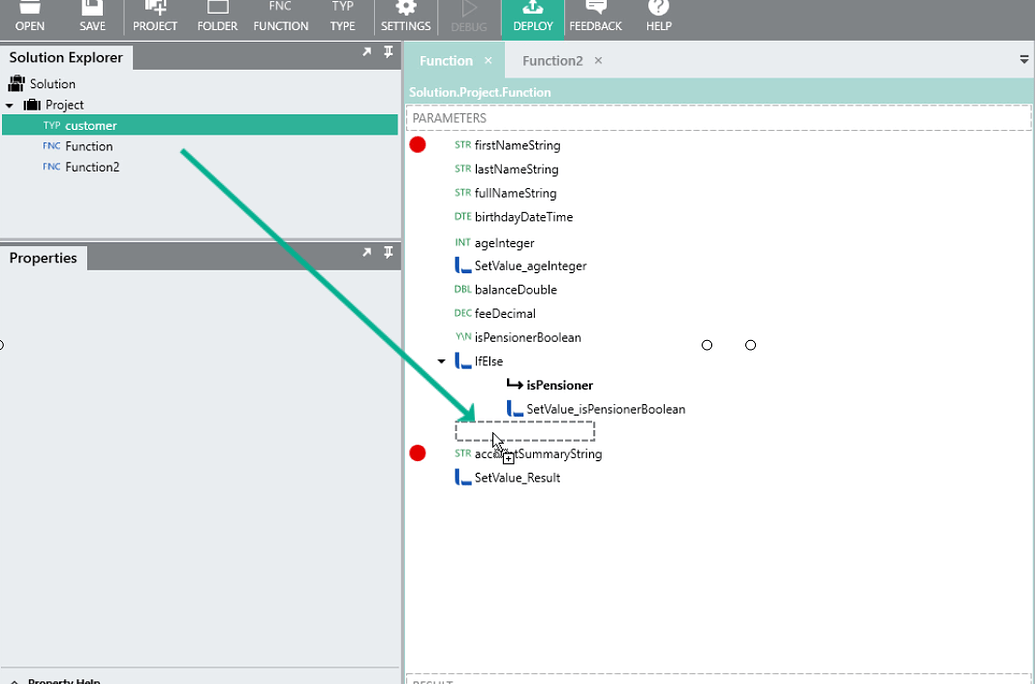
Task: Unpin the Properties panel
Action: click(x=389, y=253)
